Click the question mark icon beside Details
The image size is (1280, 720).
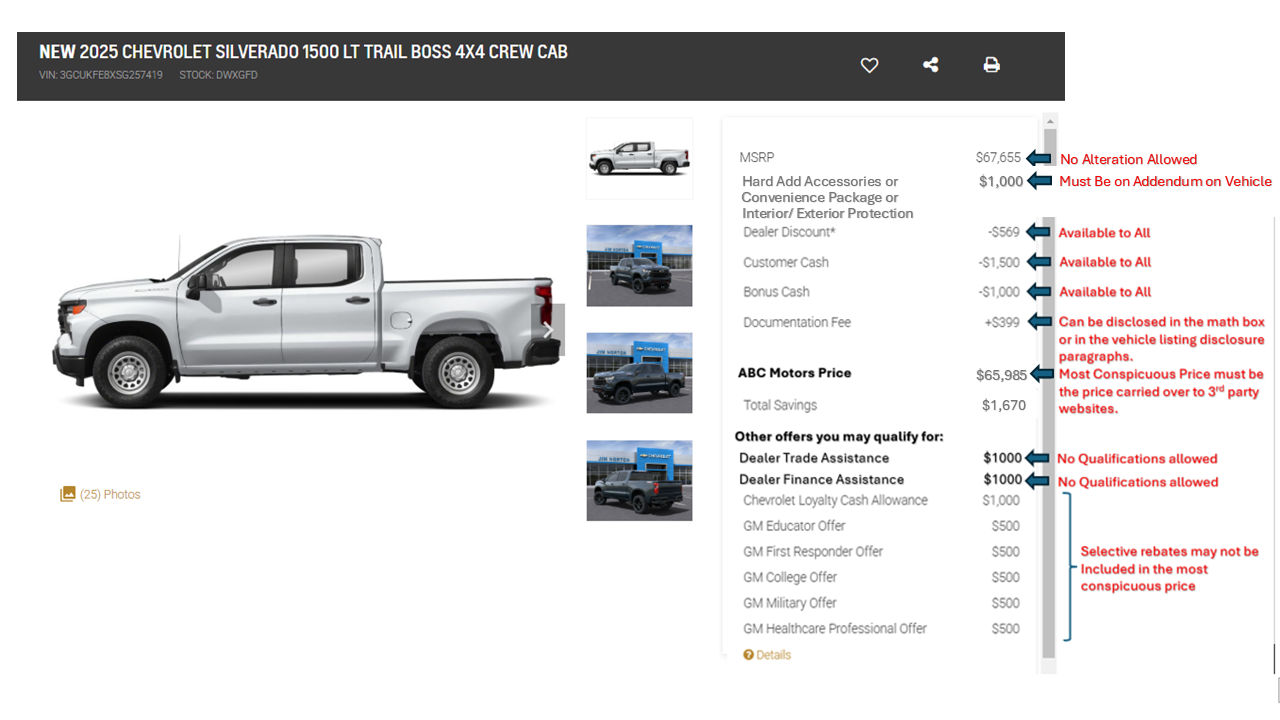point(748,655)
